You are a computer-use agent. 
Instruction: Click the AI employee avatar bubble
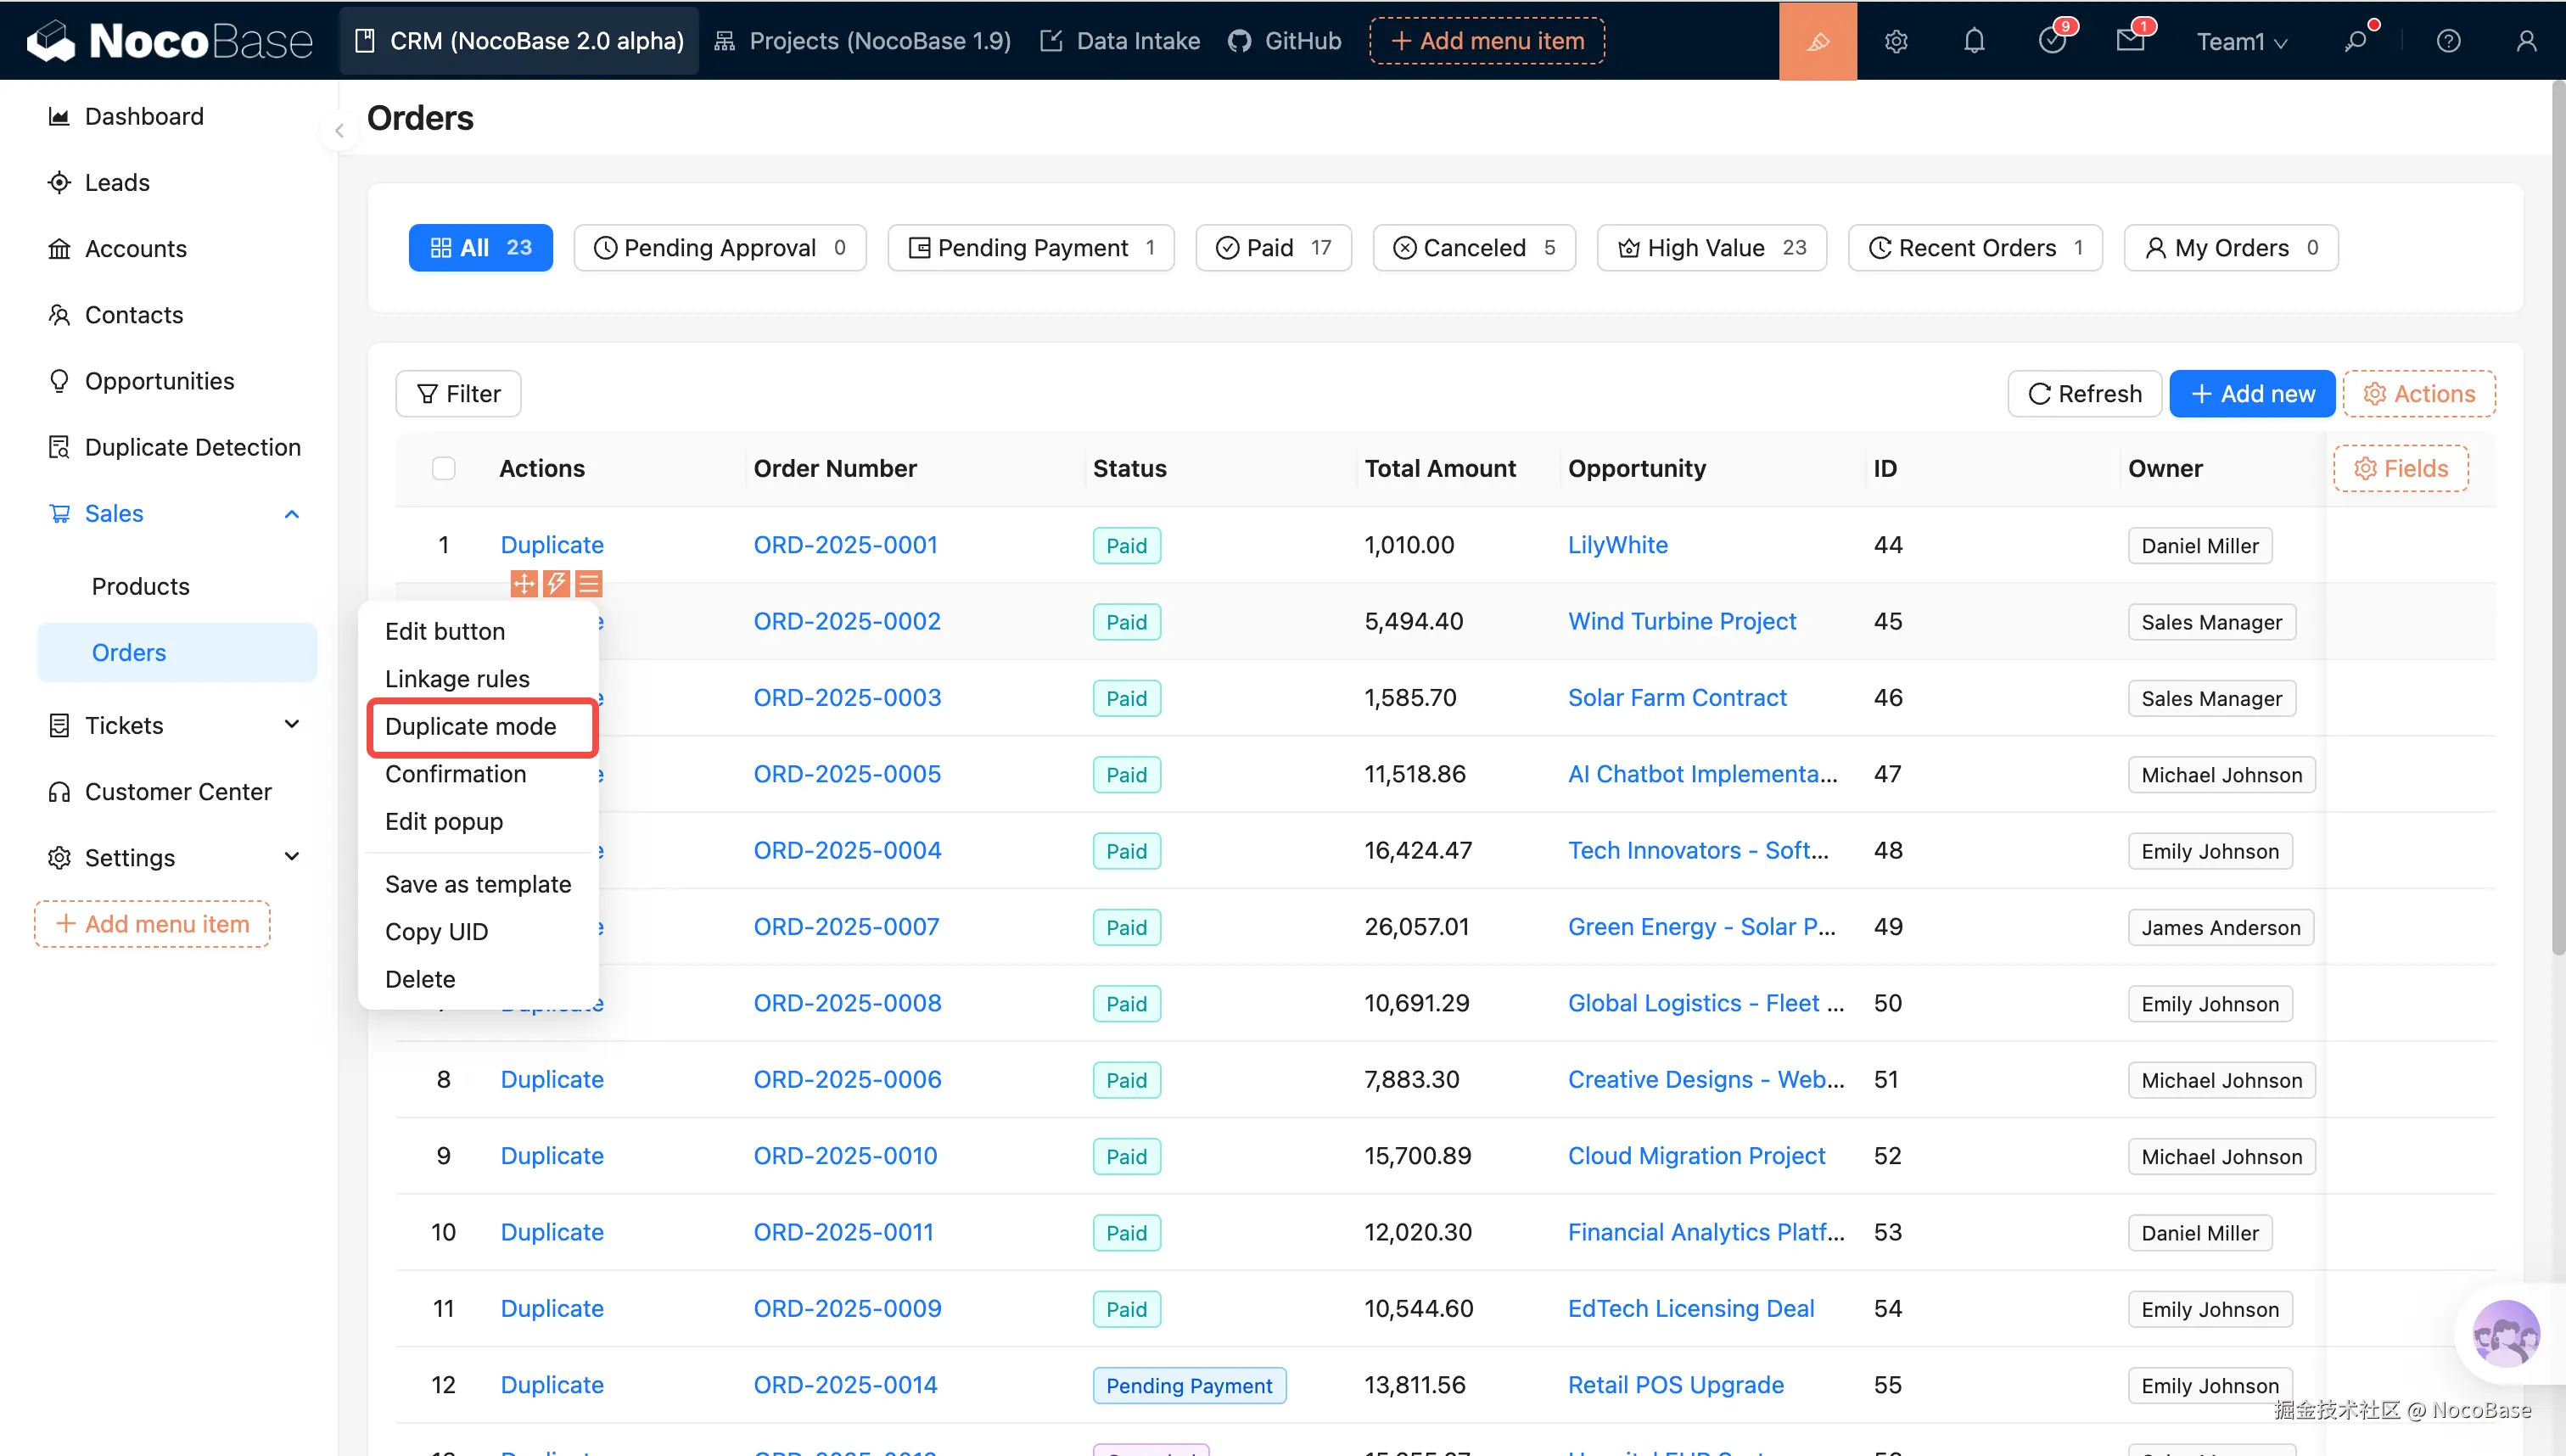point(2505,1333)
